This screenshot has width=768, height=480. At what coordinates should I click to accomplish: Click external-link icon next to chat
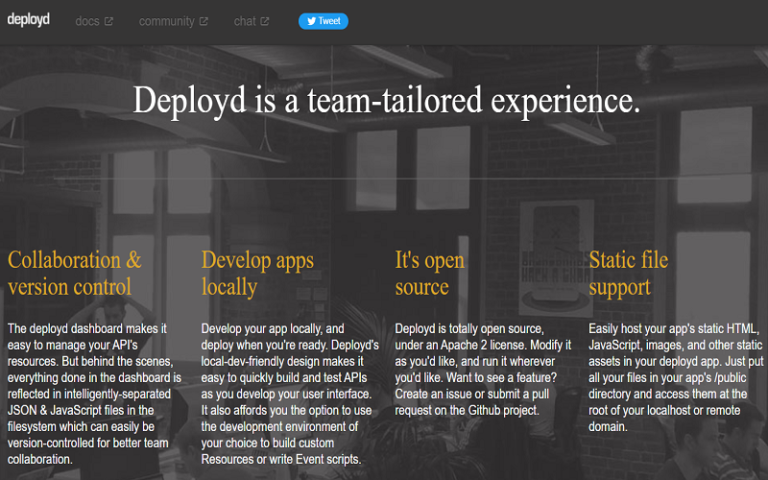tap(265, 21)
